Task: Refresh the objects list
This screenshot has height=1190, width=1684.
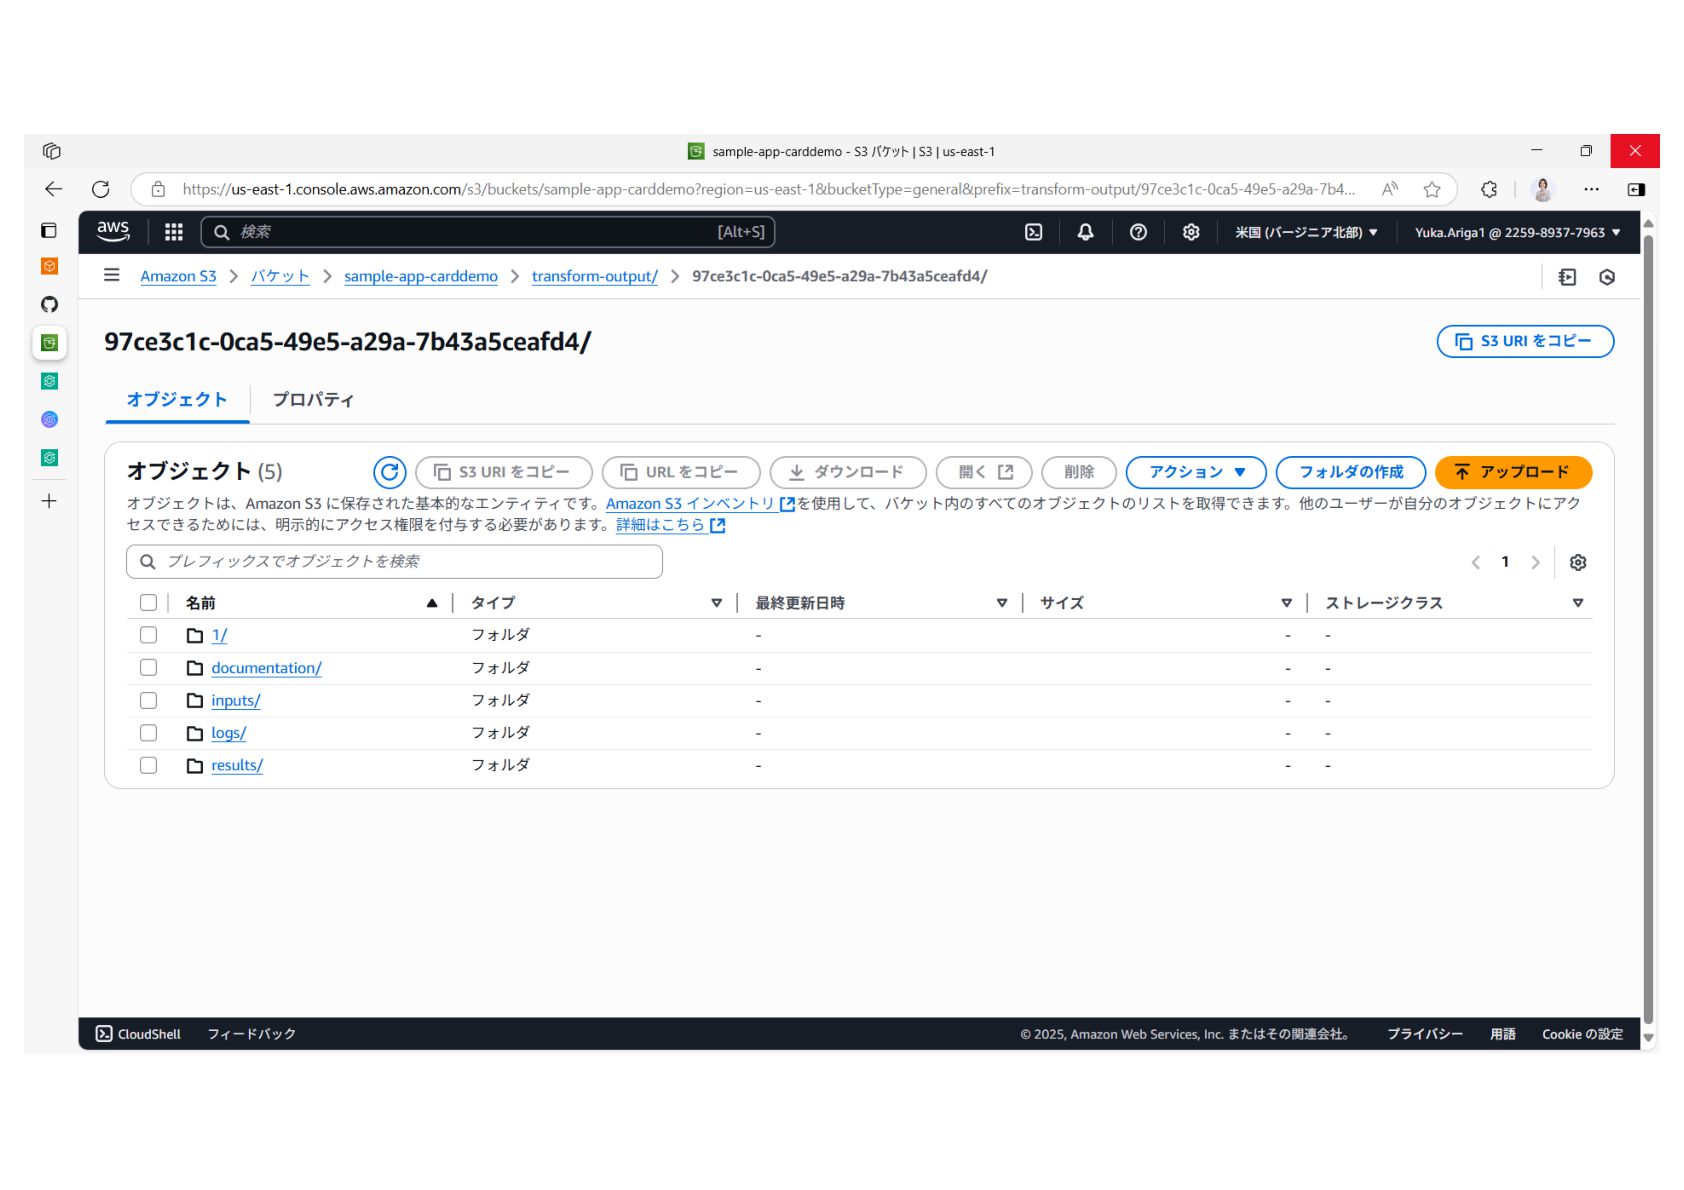Action: 389,472
